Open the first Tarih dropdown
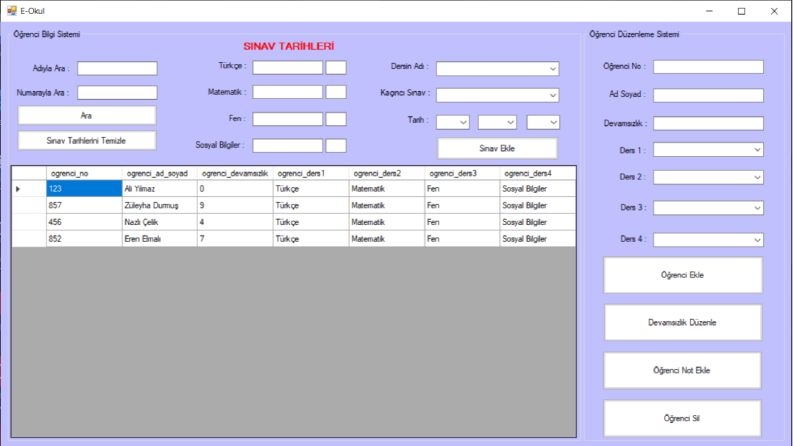 pos(453,122)
